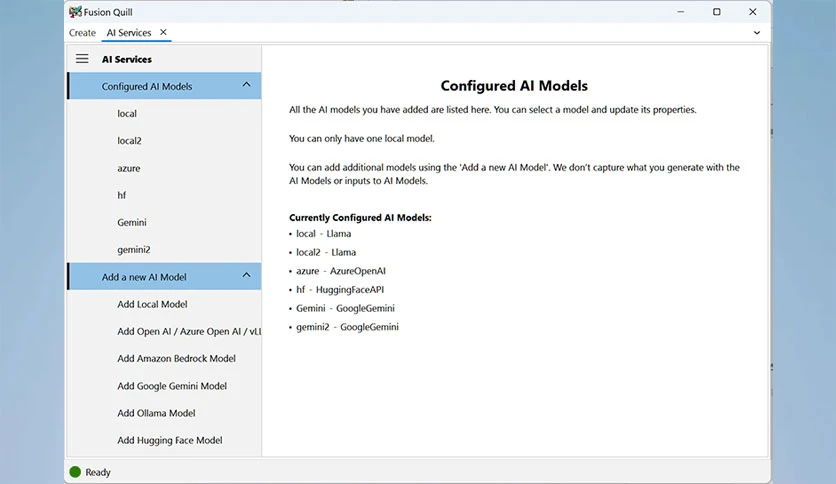The image size is (836, 484).
Task: Switch to the Create tab
Action: point(82,33)
